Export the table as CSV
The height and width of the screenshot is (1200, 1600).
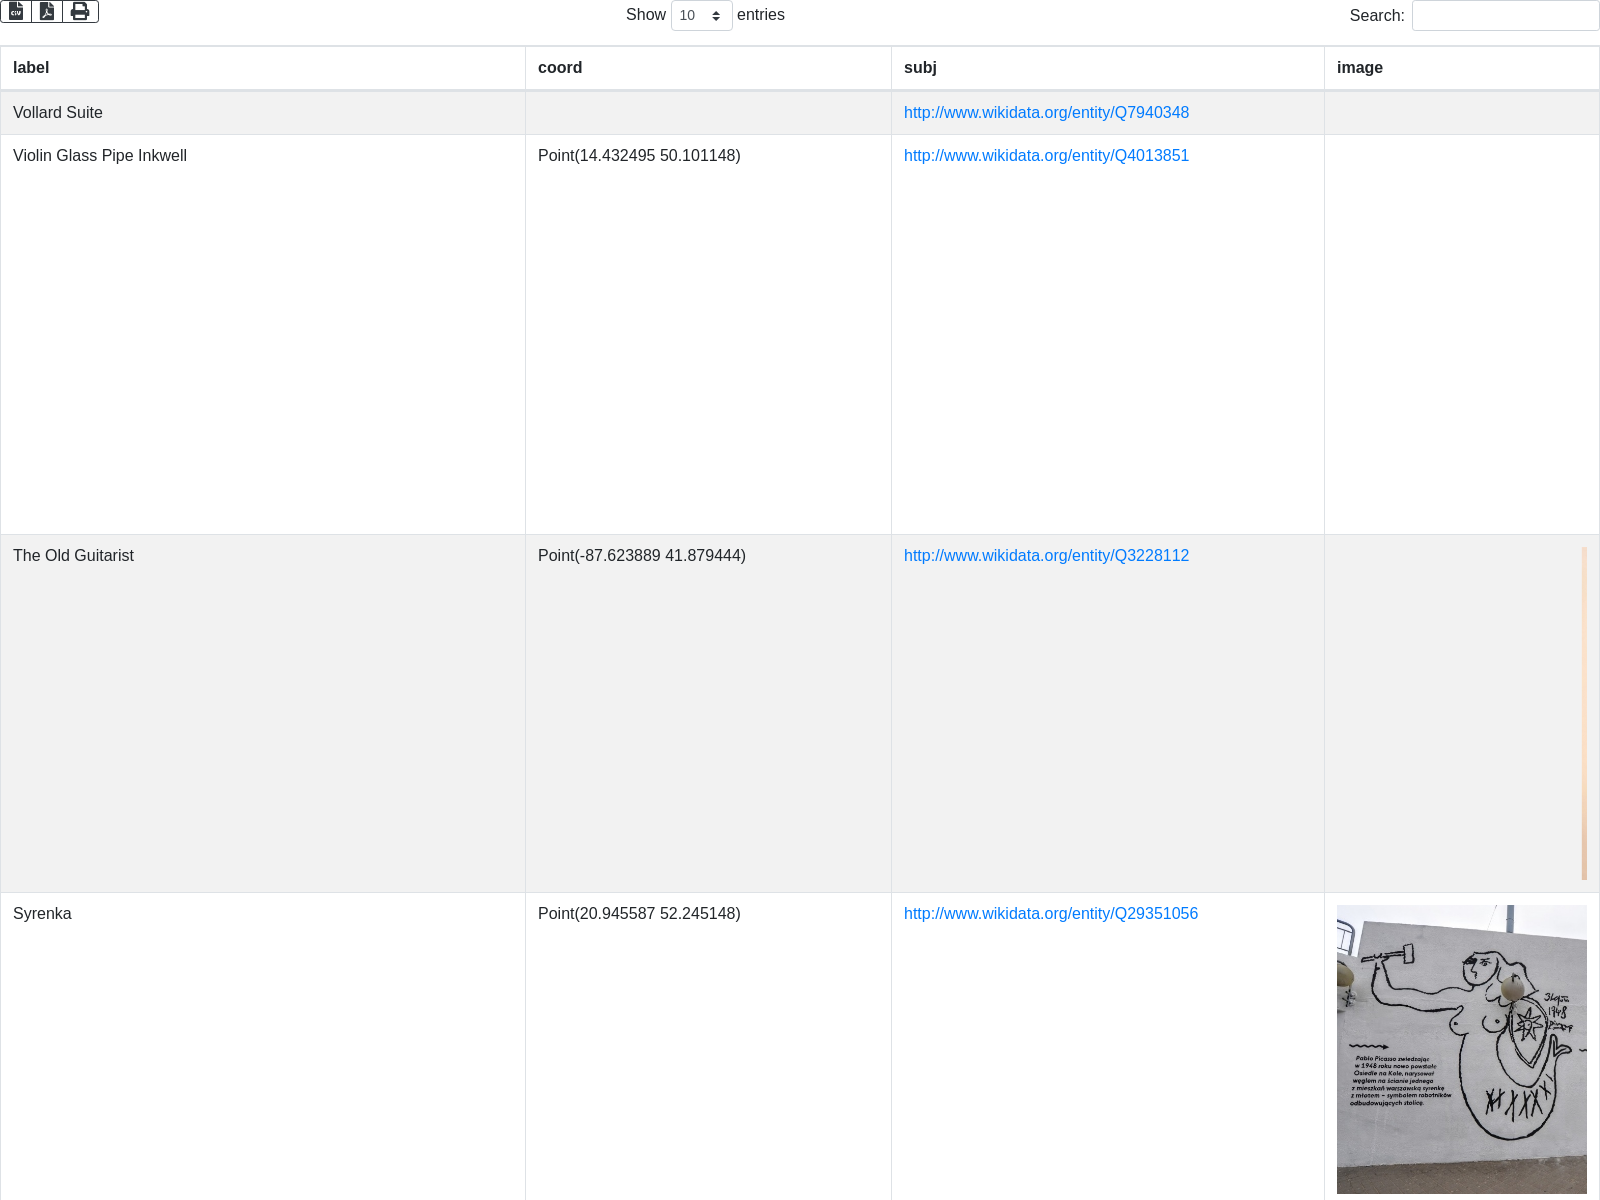pos(16,11)
